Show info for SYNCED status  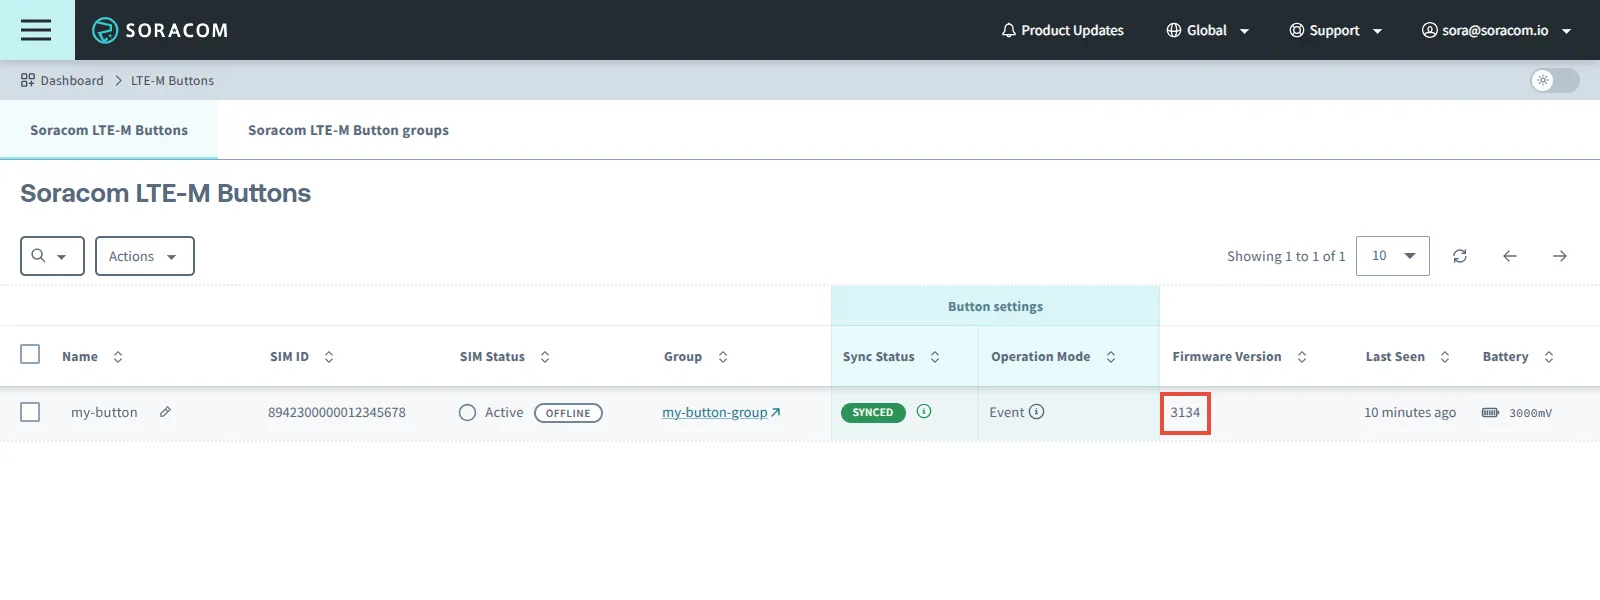point(924,411)
